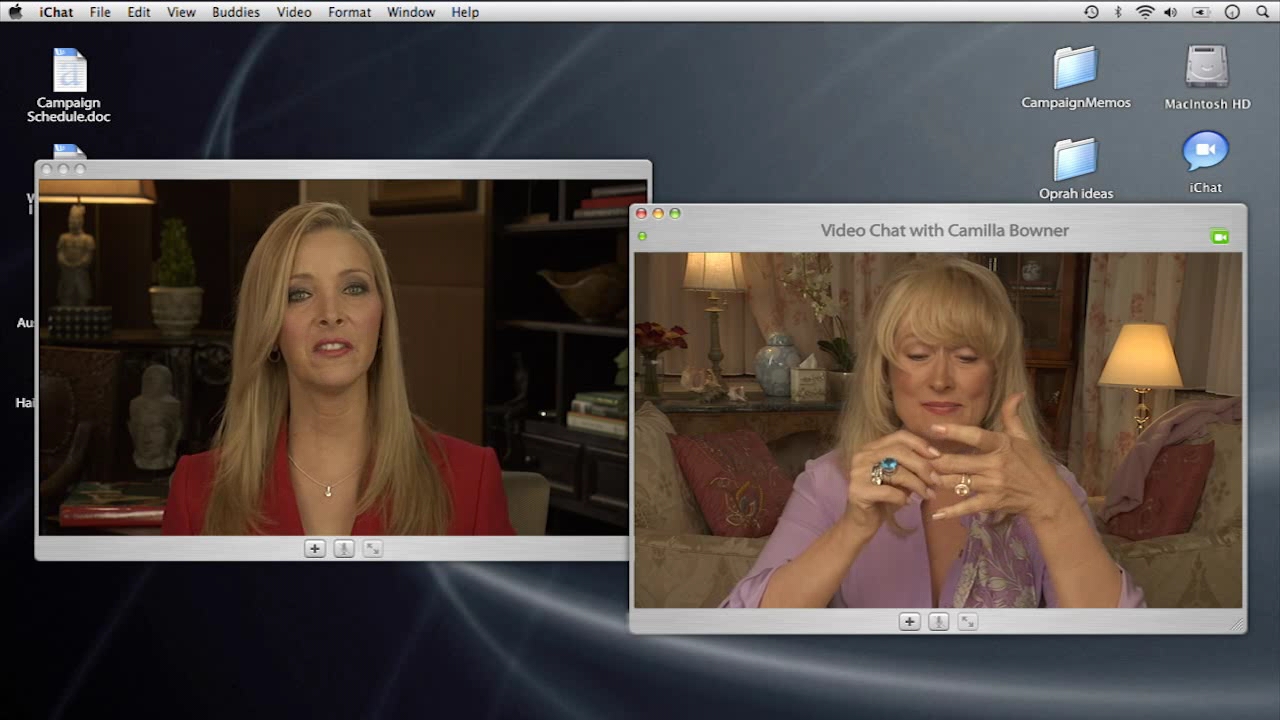1280x720 pixels.
Task: Open the Video menu
Action: click(x=294, y=12)
